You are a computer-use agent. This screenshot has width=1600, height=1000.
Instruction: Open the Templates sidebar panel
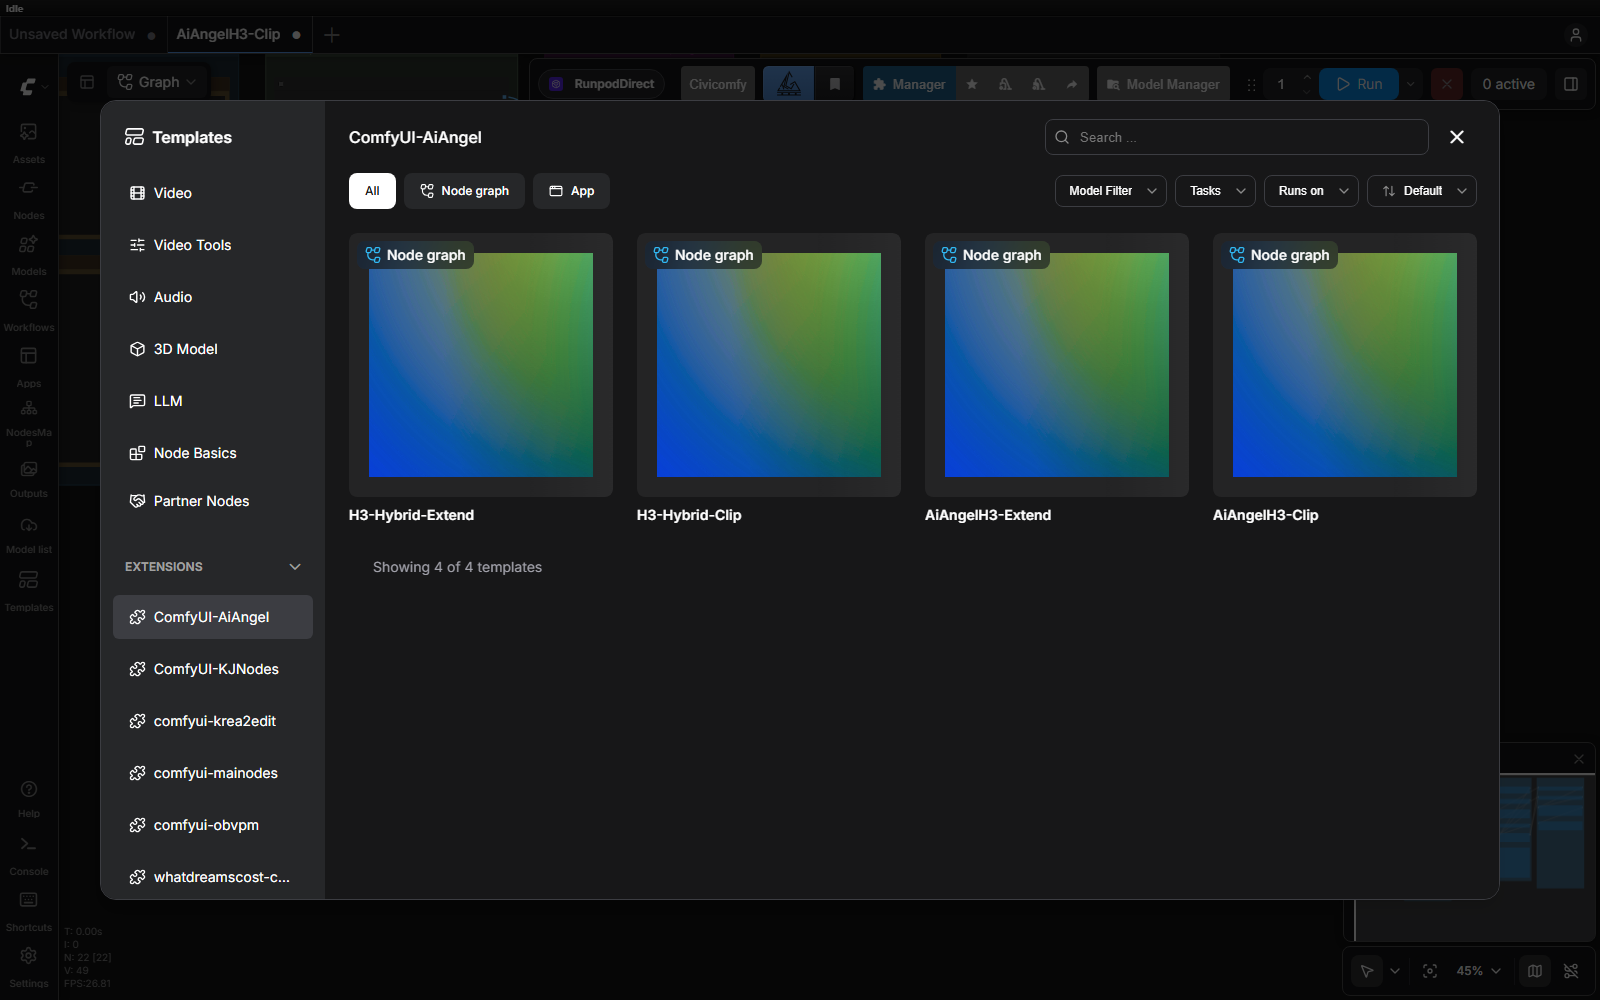pos(29,591)
